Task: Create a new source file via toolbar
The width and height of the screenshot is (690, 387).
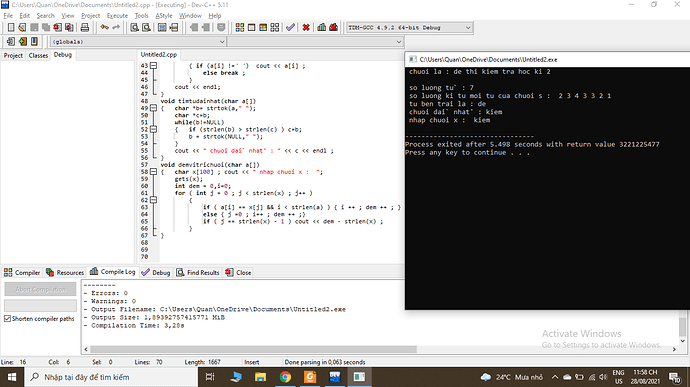Action: click(11, 27)
